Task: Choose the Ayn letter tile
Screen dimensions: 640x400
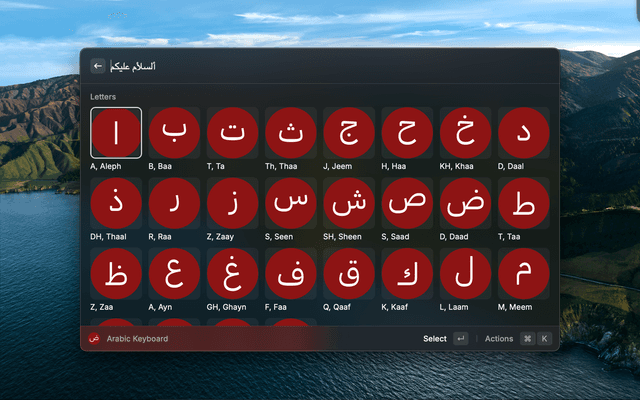Action: tap(174, 274)
